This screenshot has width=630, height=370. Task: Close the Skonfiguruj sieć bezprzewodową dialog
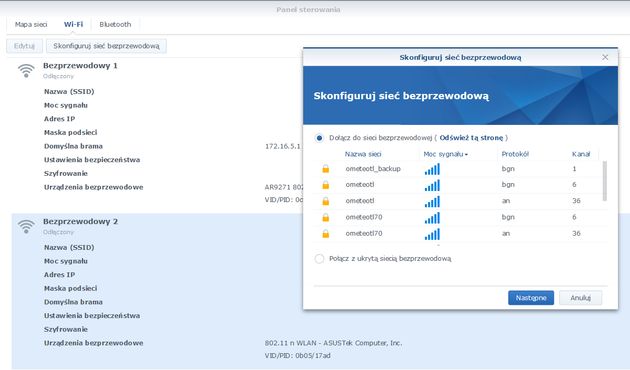605,57
